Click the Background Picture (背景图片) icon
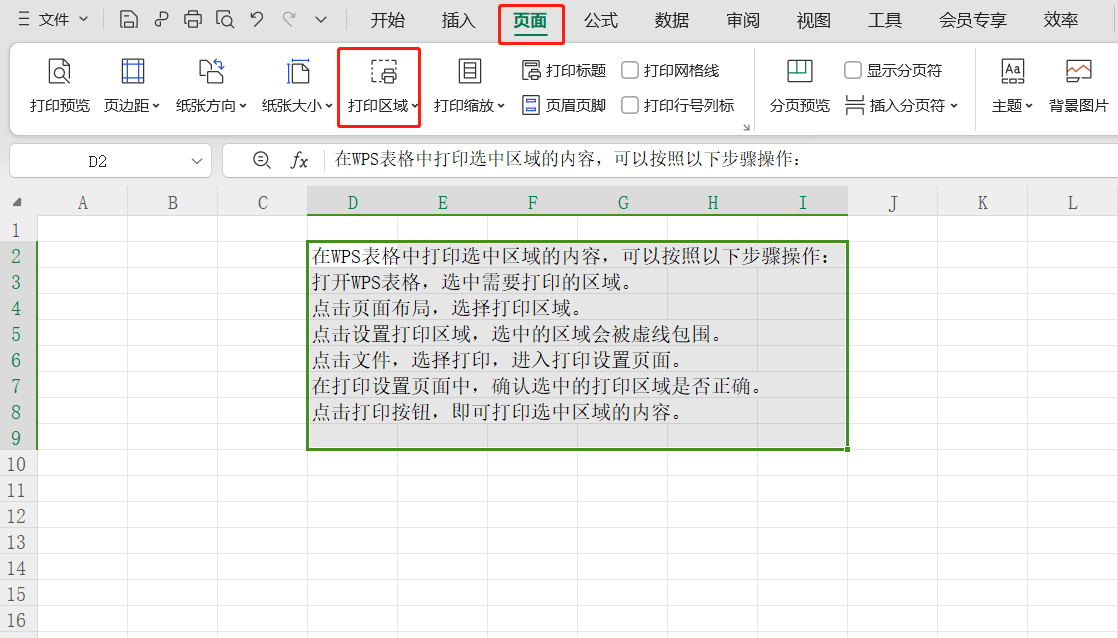Viewport: 1118px width, 638px height. point(1078,71)
